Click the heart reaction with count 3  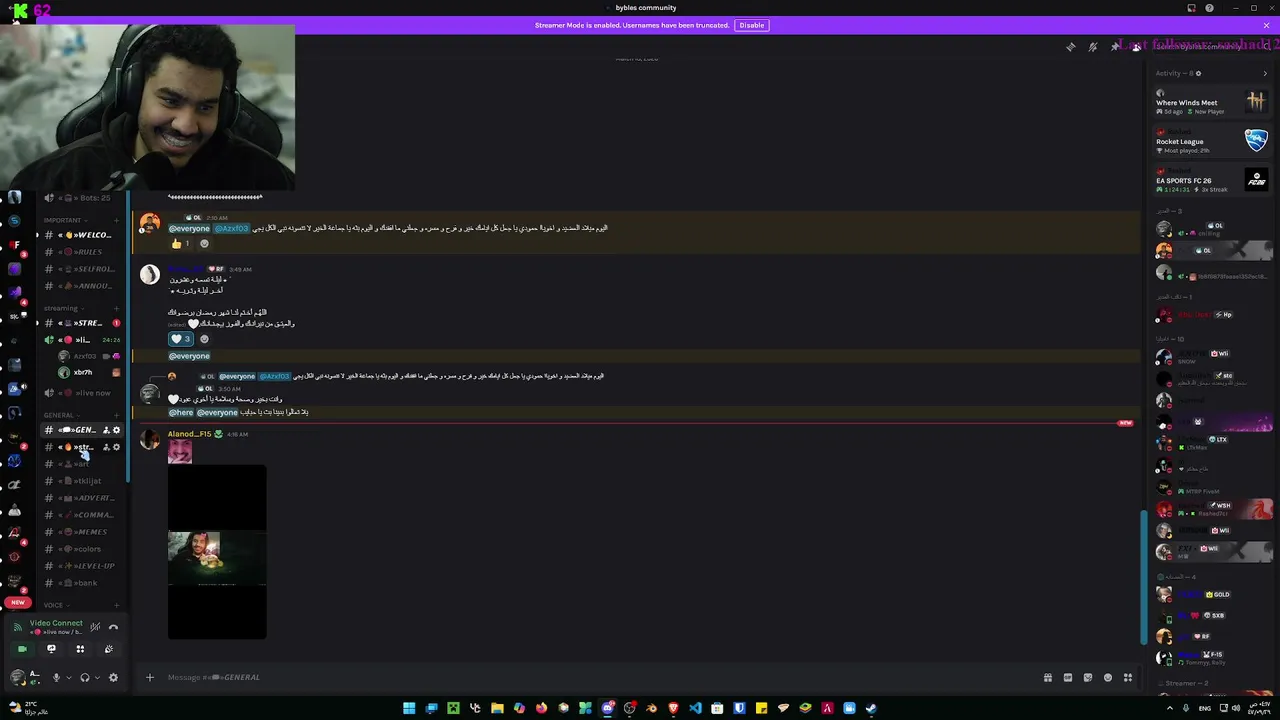(181, 339)
